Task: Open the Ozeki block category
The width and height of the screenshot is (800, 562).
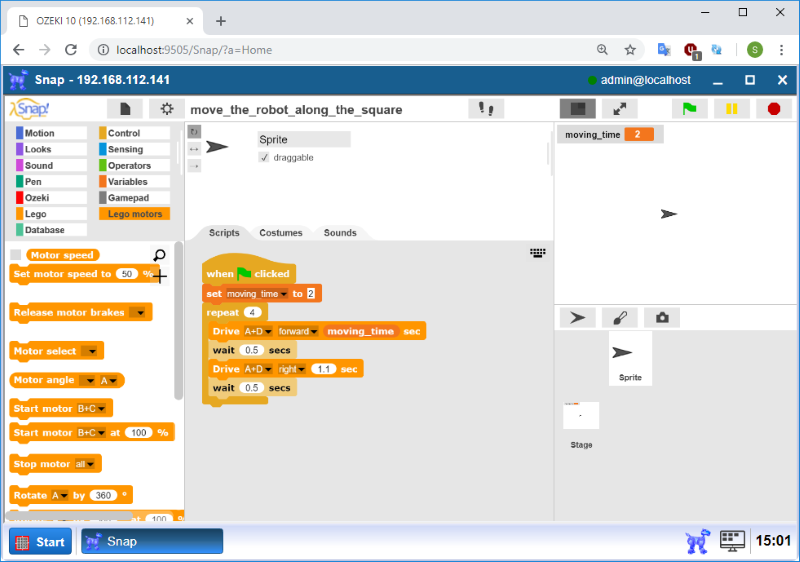Action: tap(51, 197)
